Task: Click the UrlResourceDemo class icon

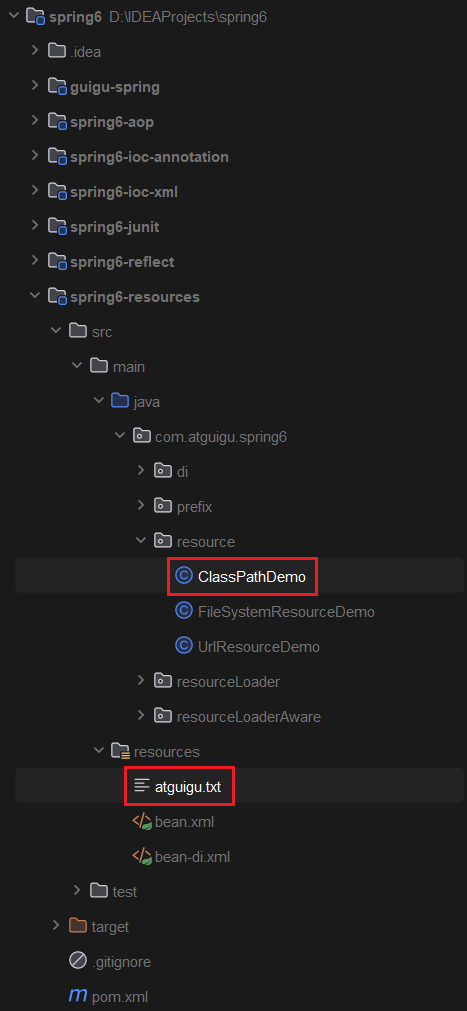Action: tap(184, 645)
